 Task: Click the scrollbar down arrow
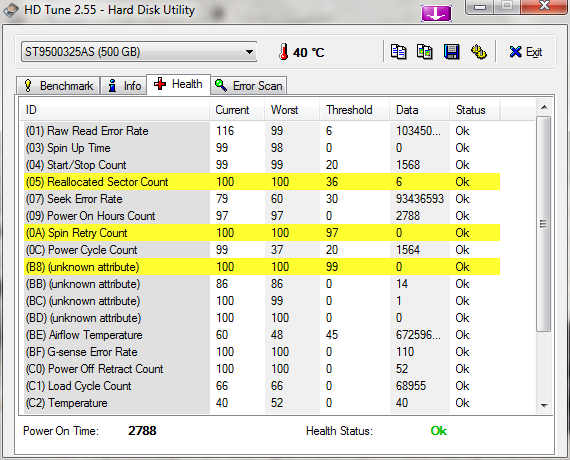(x=544, y=405)
